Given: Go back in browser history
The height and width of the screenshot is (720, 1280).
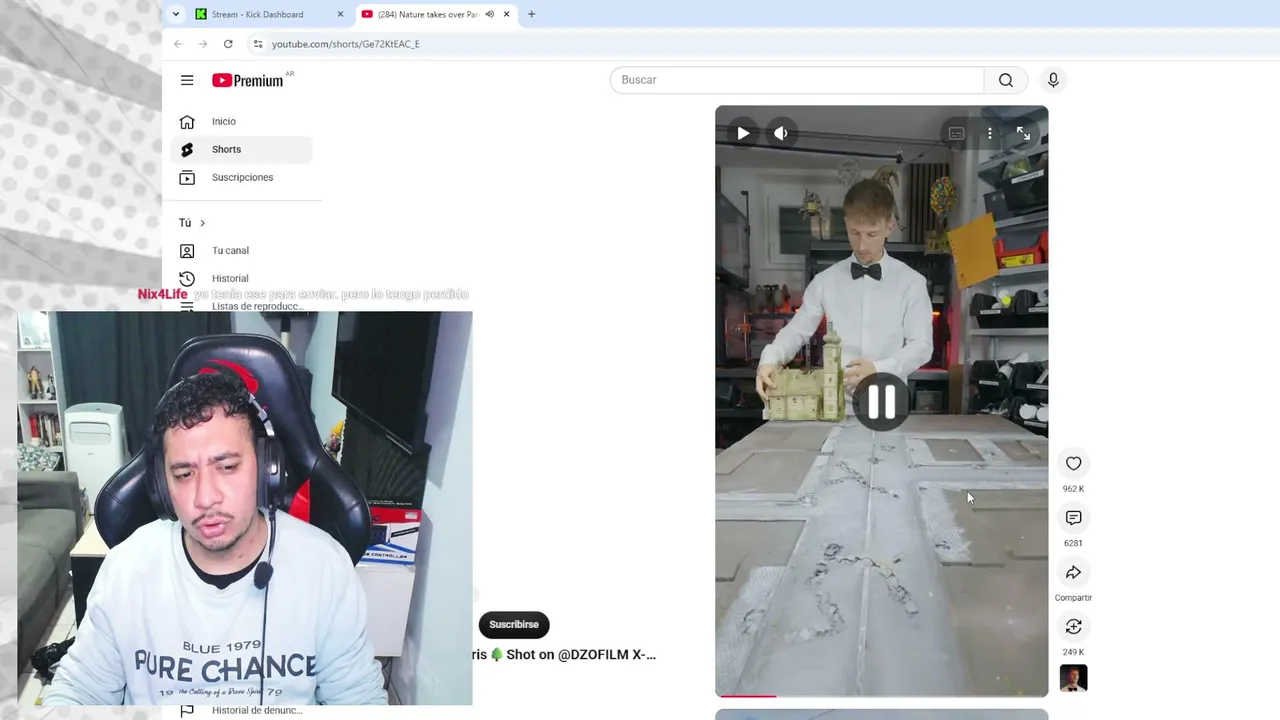Looking at the screenshot, I should (178, 44).
